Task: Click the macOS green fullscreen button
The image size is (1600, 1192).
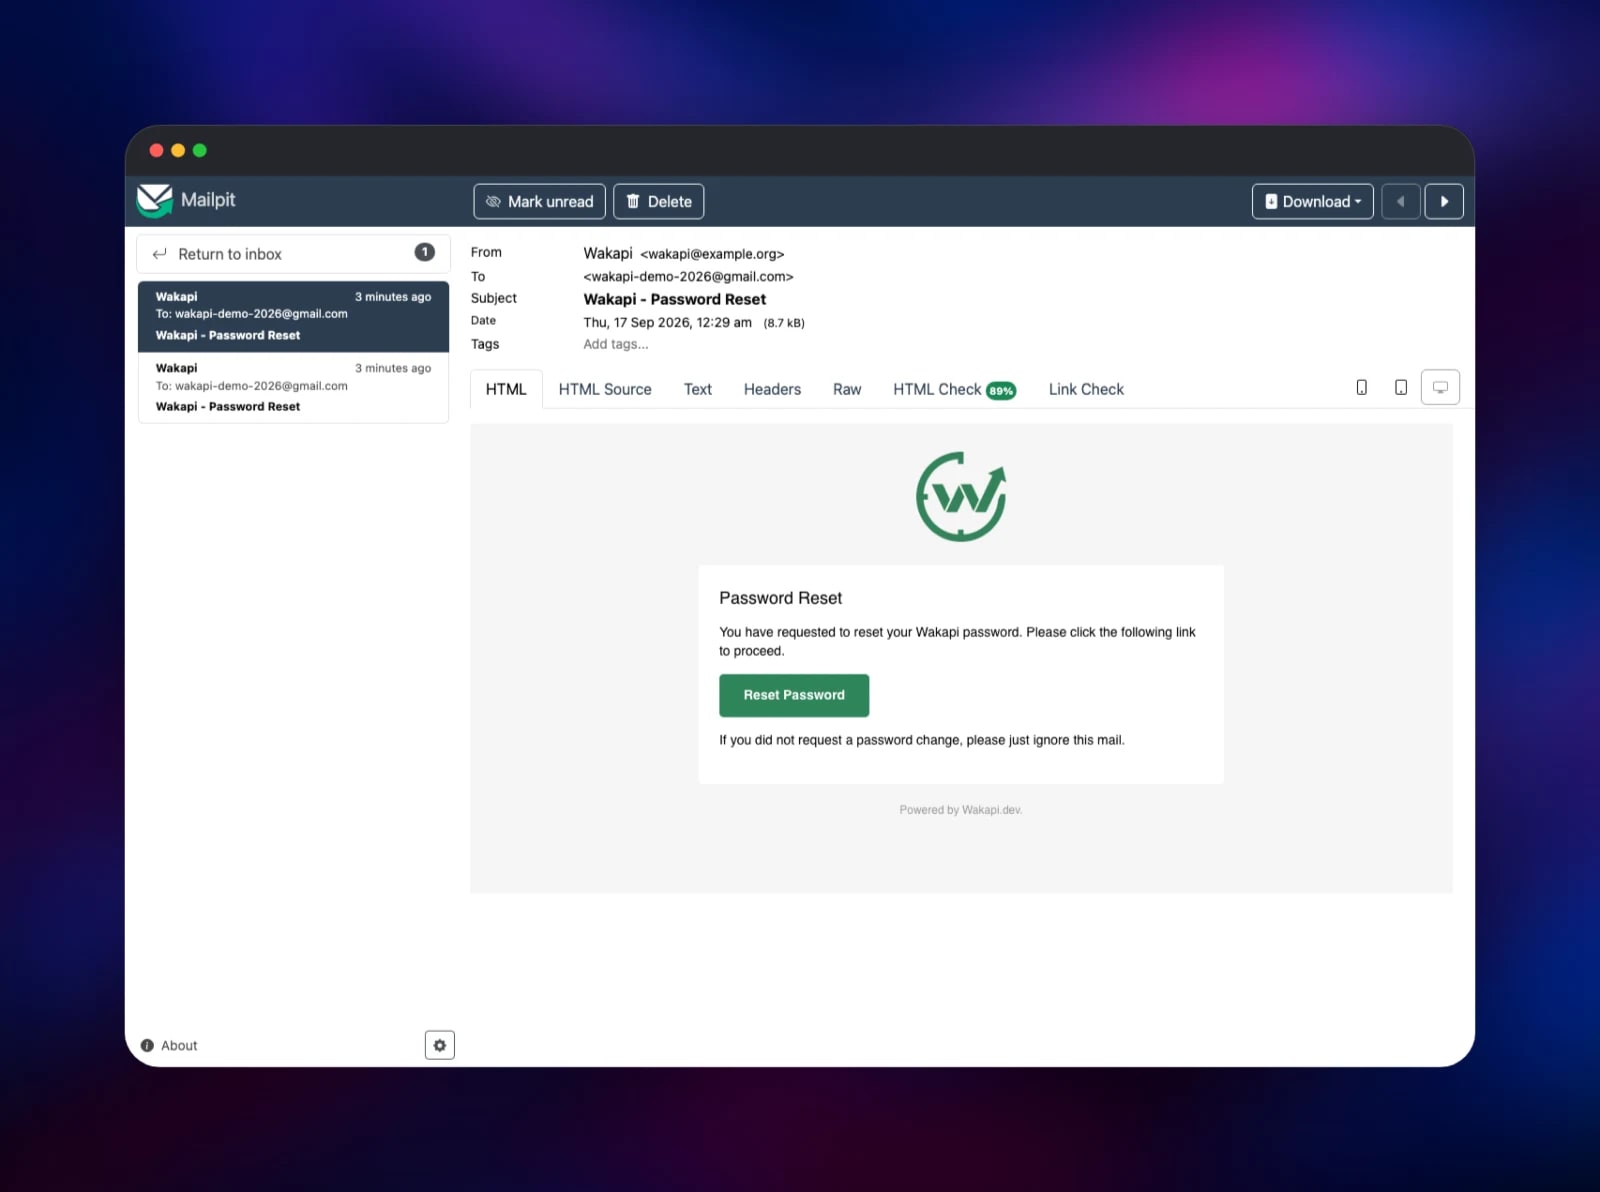Action: [200, 150]
